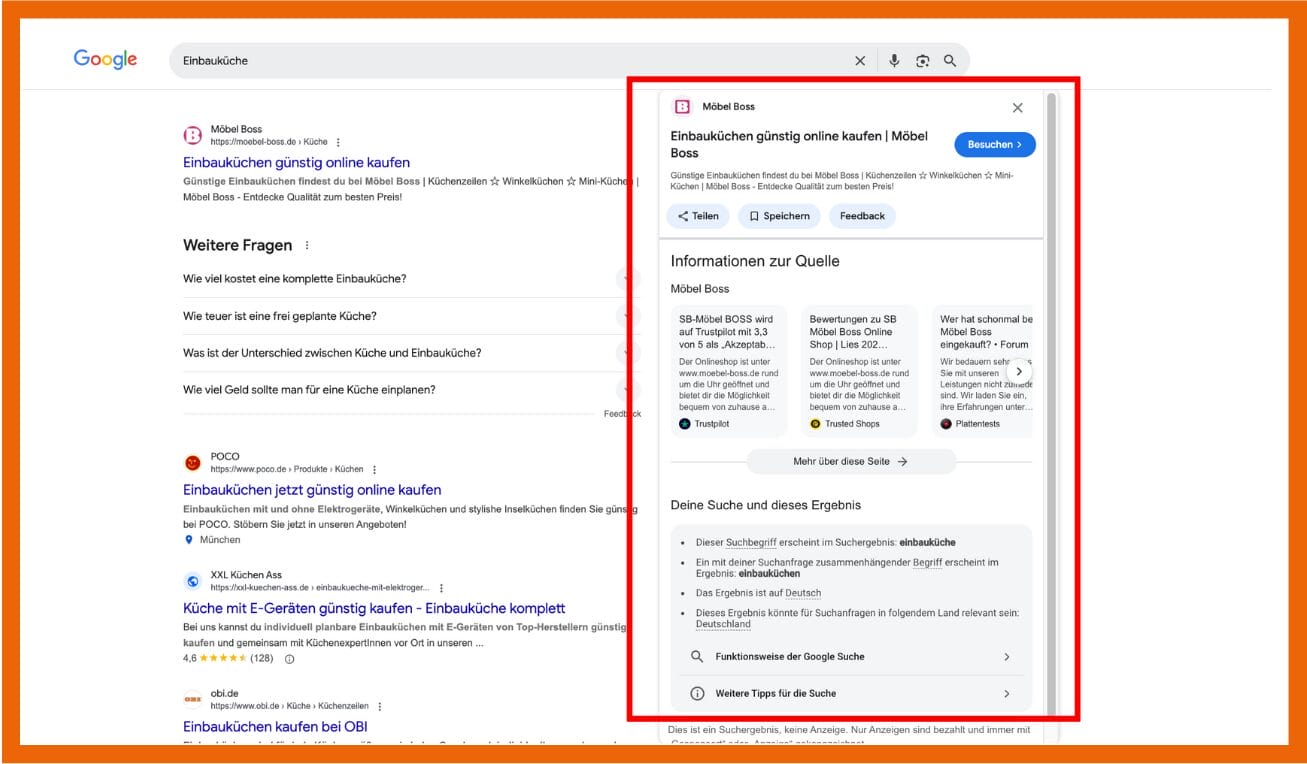Expand 'Wie teuer ist eine frei geplante Küche?'
This screenshot has width=1307, height=764.
click(400, 316)
